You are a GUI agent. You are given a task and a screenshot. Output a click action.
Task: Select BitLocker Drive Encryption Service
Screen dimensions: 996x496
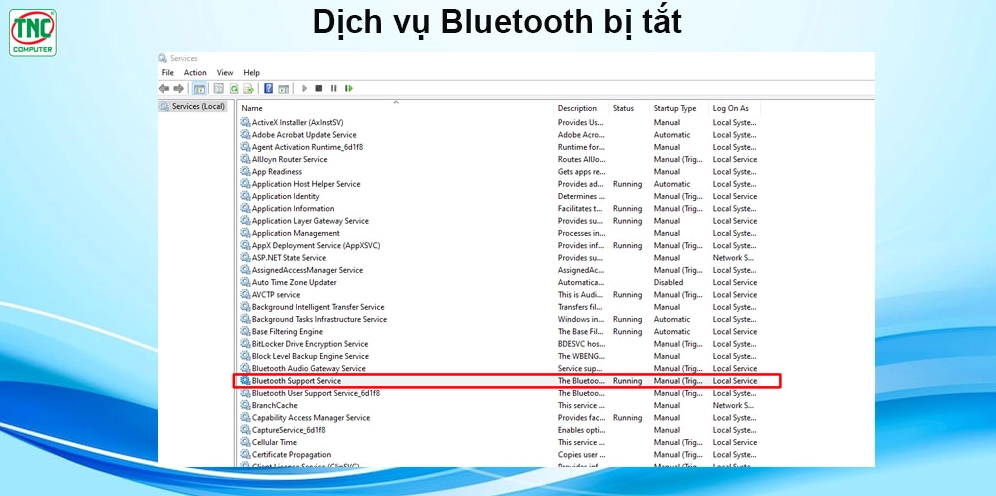pos(310,344)
